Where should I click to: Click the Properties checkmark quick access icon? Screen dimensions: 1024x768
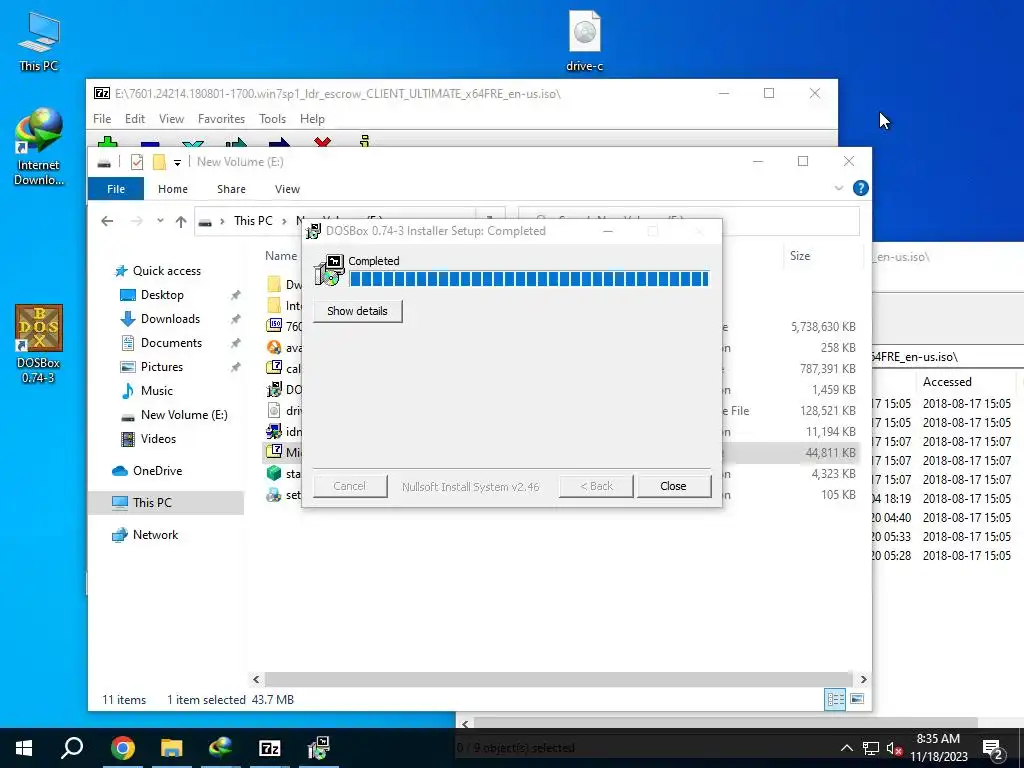pyautogui.click(x=136, y=162)
